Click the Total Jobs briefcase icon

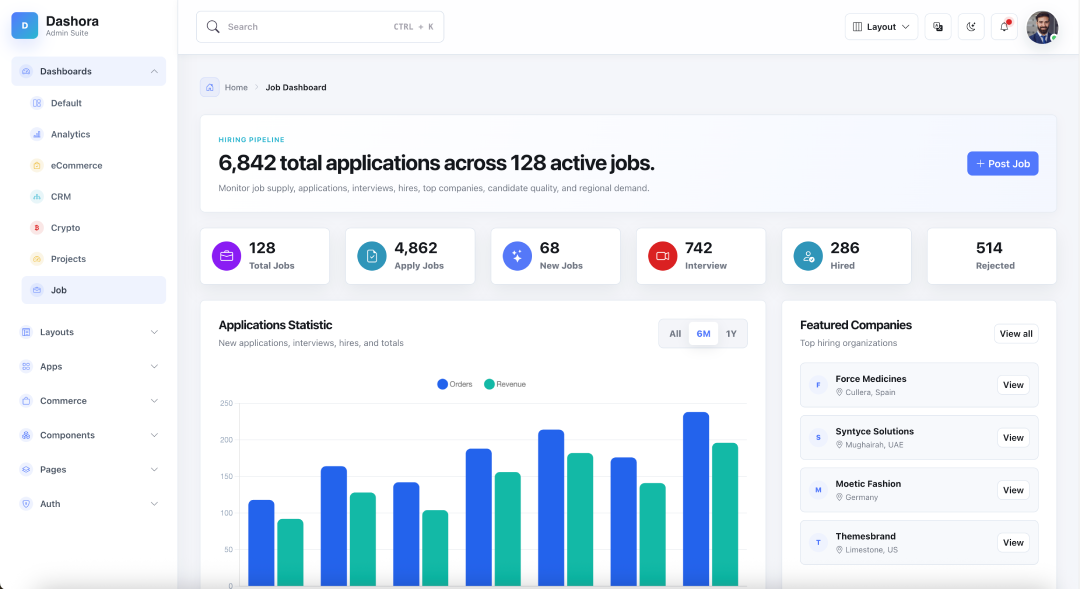point(227,256)
